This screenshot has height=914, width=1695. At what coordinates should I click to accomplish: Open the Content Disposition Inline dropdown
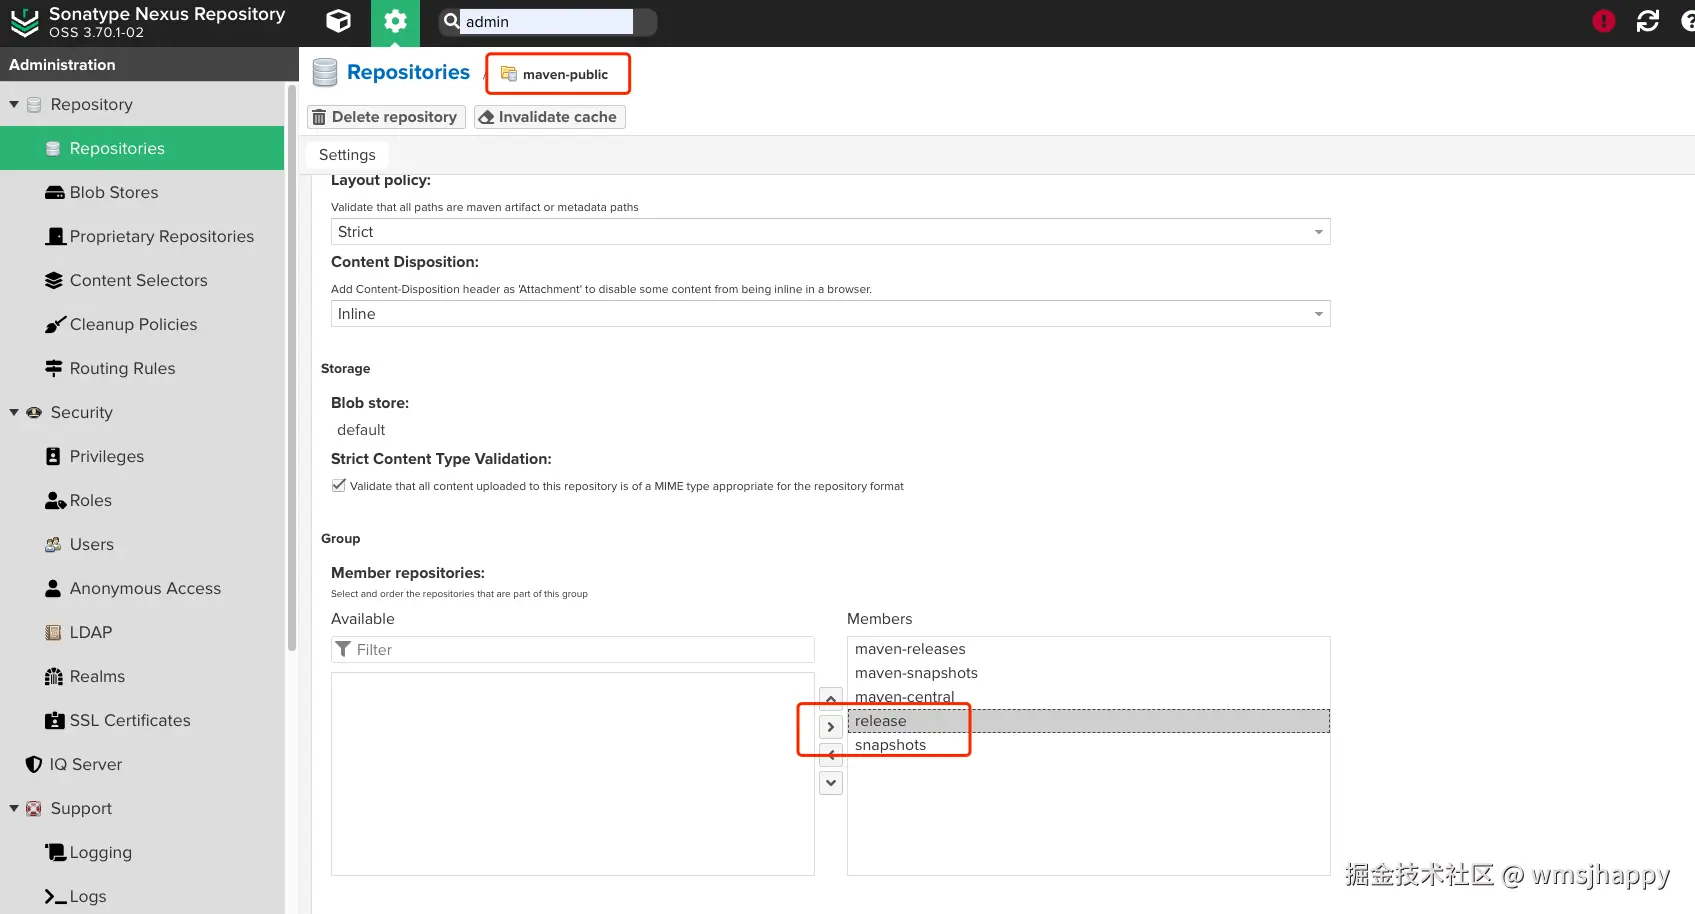[x=831, y=314]
